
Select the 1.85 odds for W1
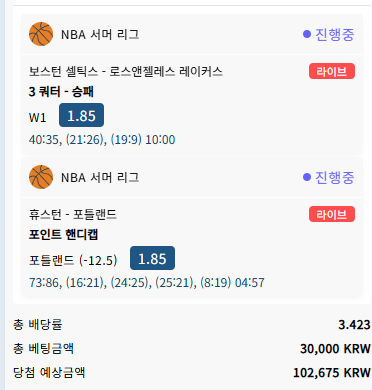click(81, 115)
